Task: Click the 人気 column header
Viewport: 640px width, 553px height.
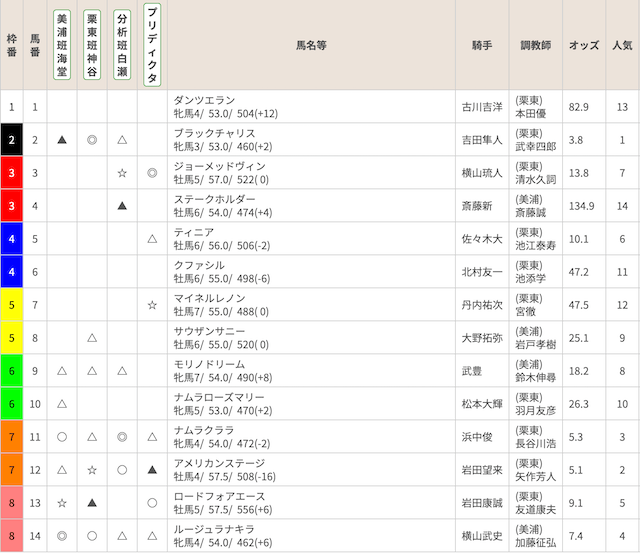Action: click(x=622, y=45)
